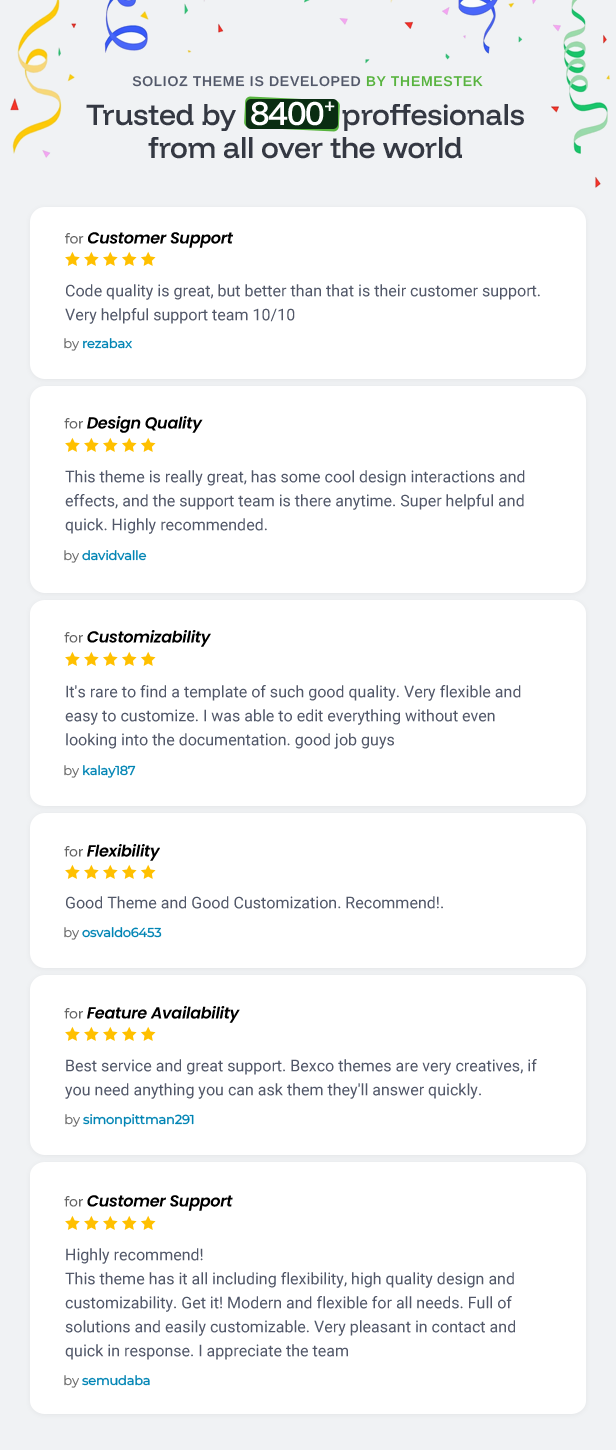Viewport: 616px width, 1450px height.
Task: Select the fifth star under Design Quality
Action: point(150,445)
